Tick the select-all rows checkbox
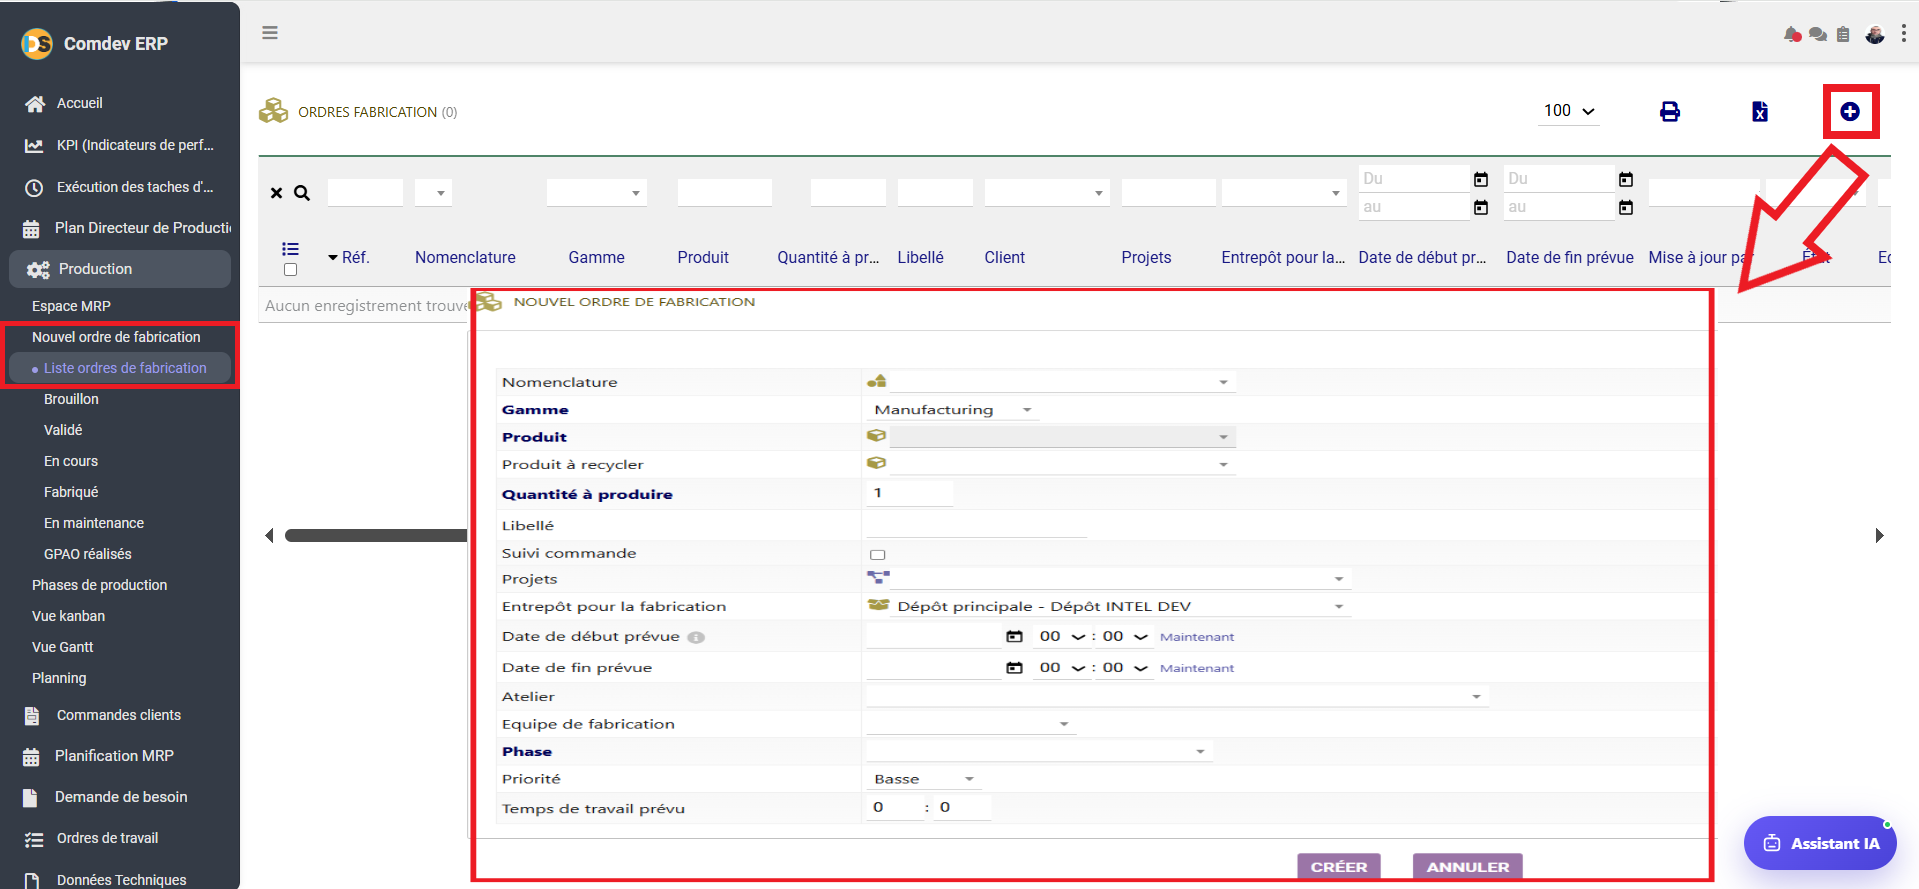This screenshot has height=889, width=1919. tap(291, 270)
